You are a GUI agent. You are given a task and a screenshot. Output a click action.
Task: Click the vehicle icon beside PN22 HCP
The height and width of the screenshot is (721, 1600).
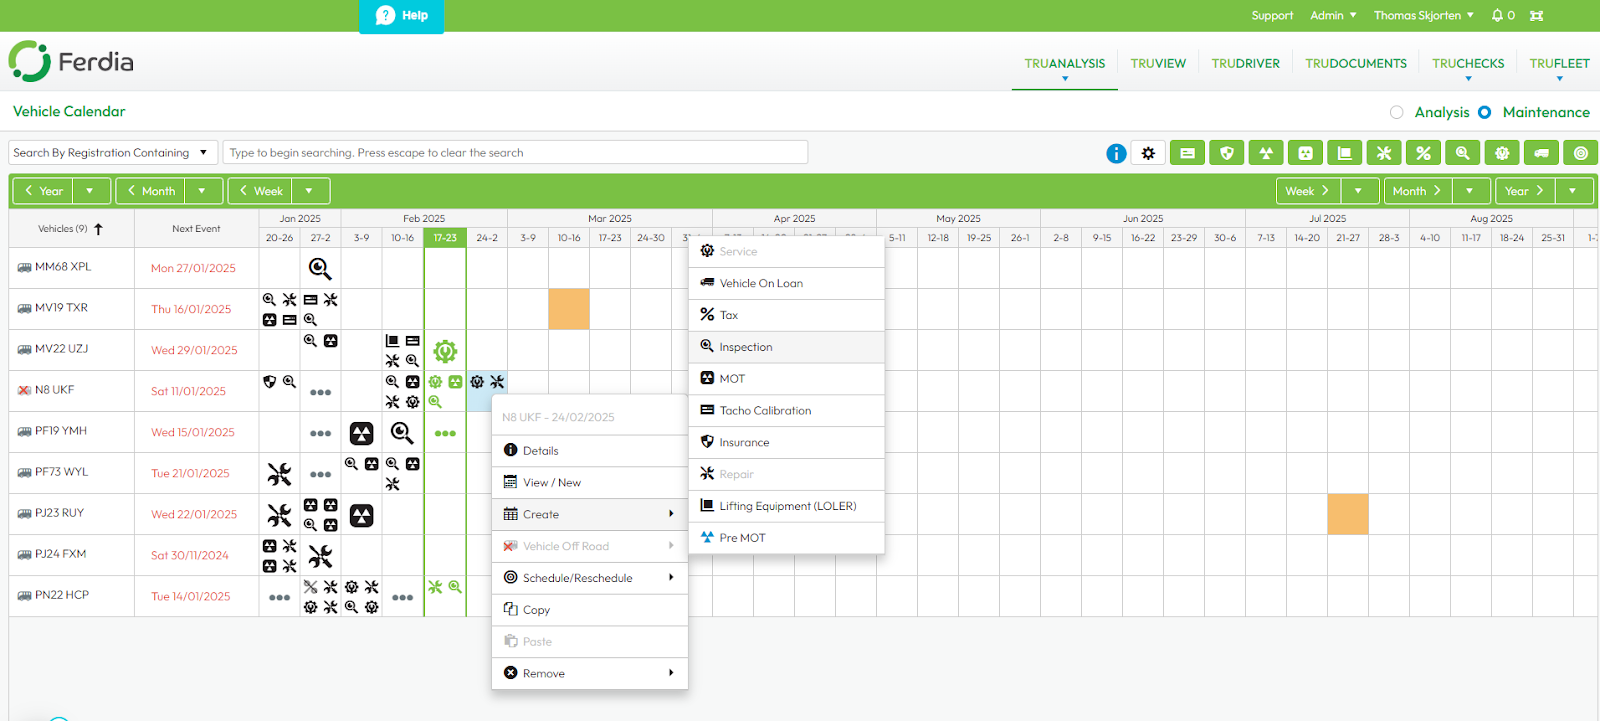[24, 596]
